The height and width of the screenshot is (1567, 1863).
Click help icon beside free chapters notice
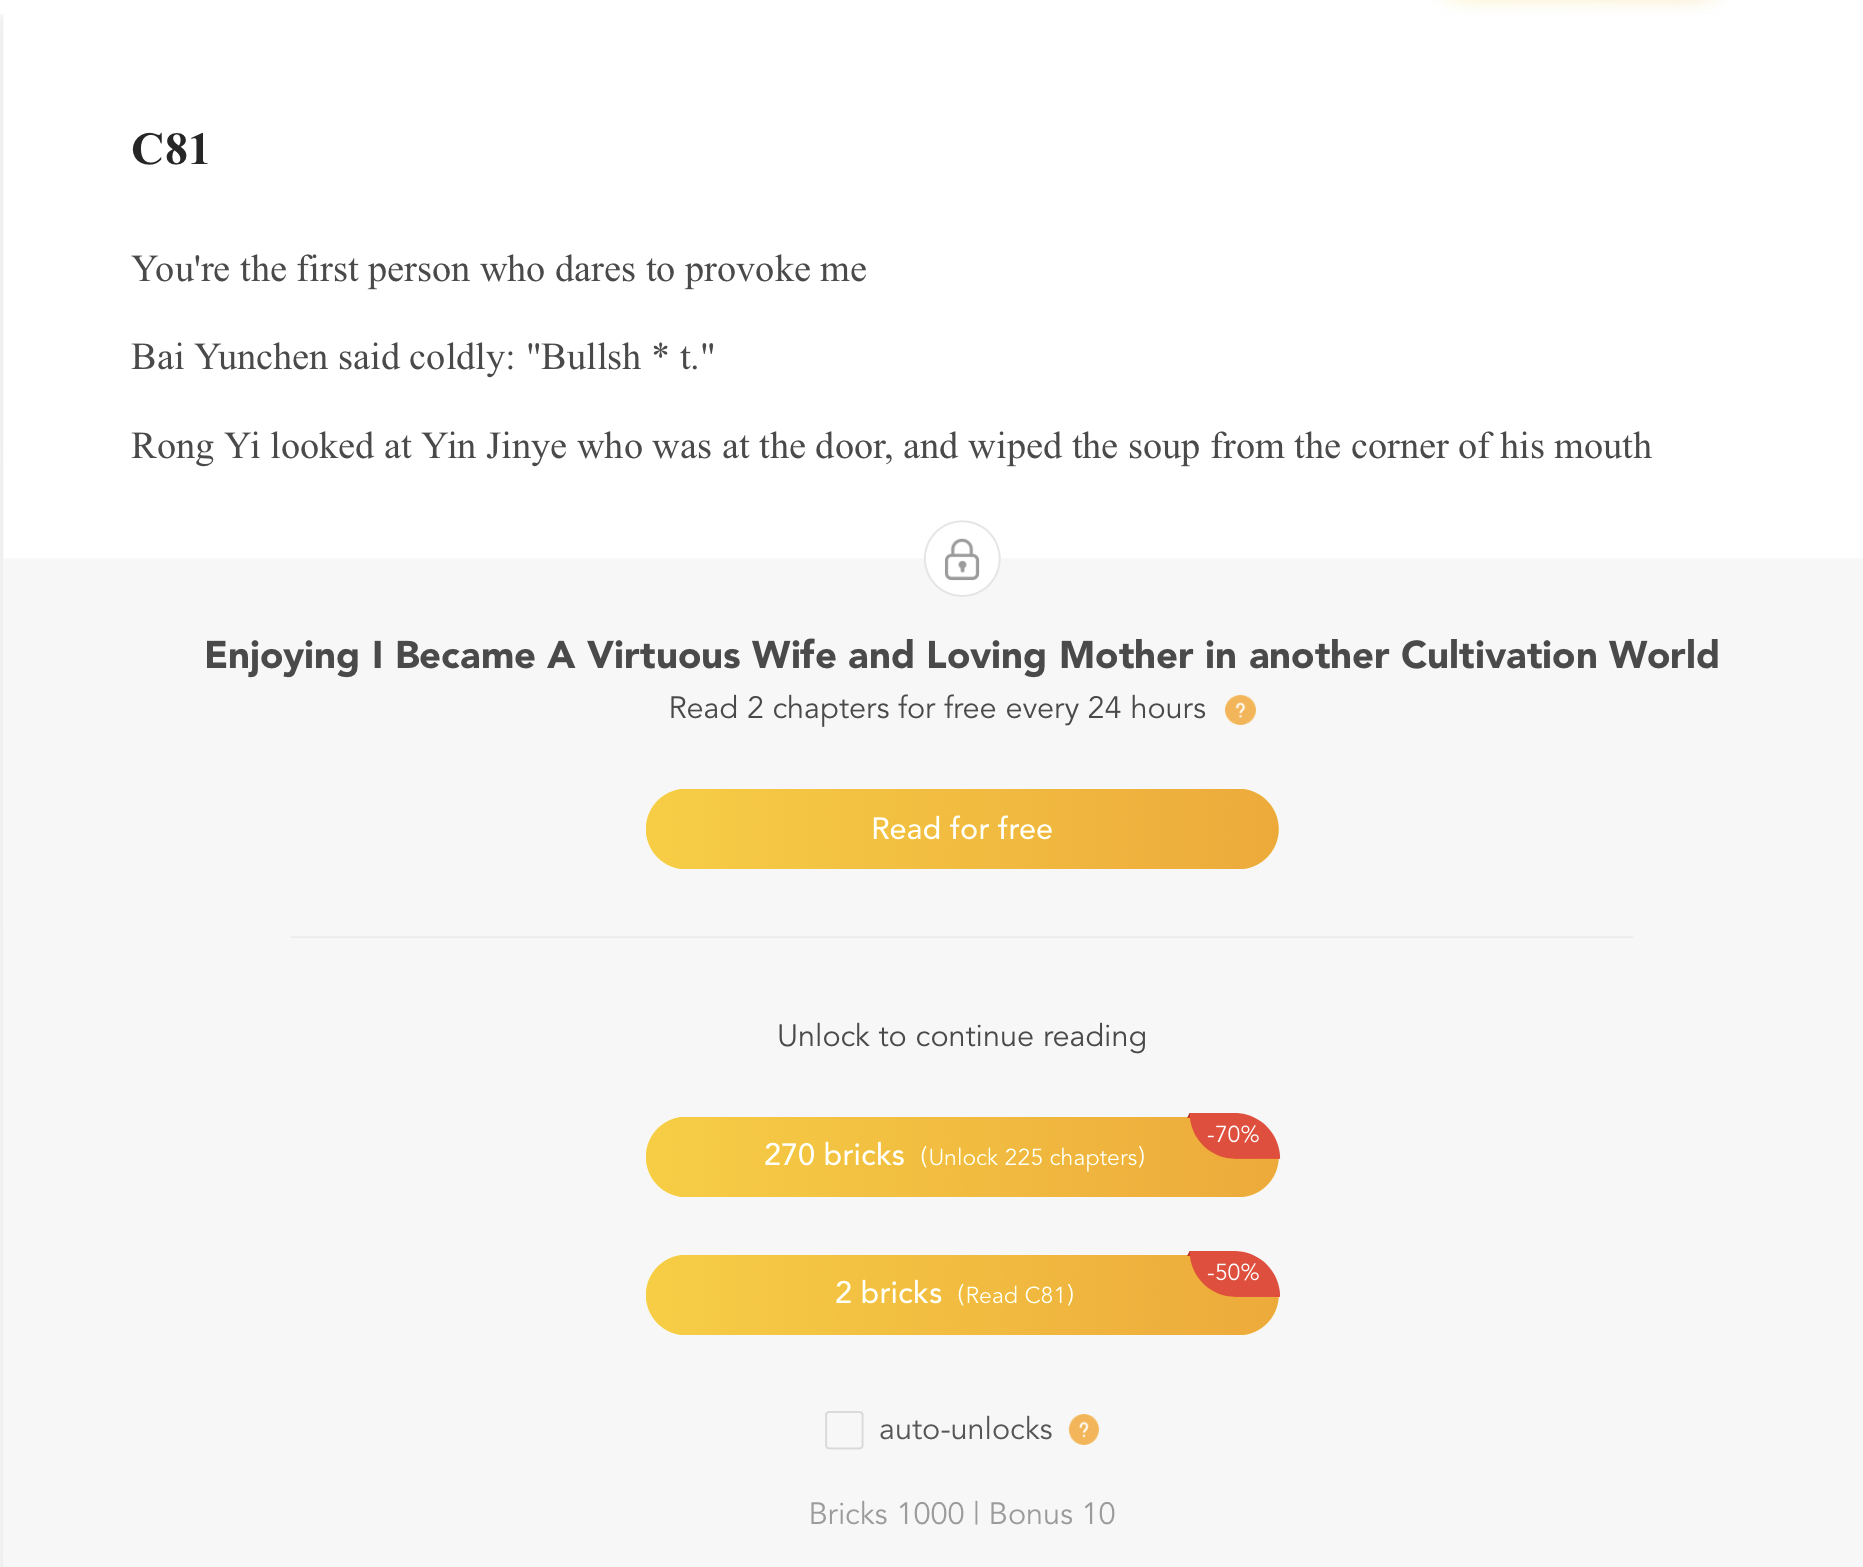(1240, 710)
